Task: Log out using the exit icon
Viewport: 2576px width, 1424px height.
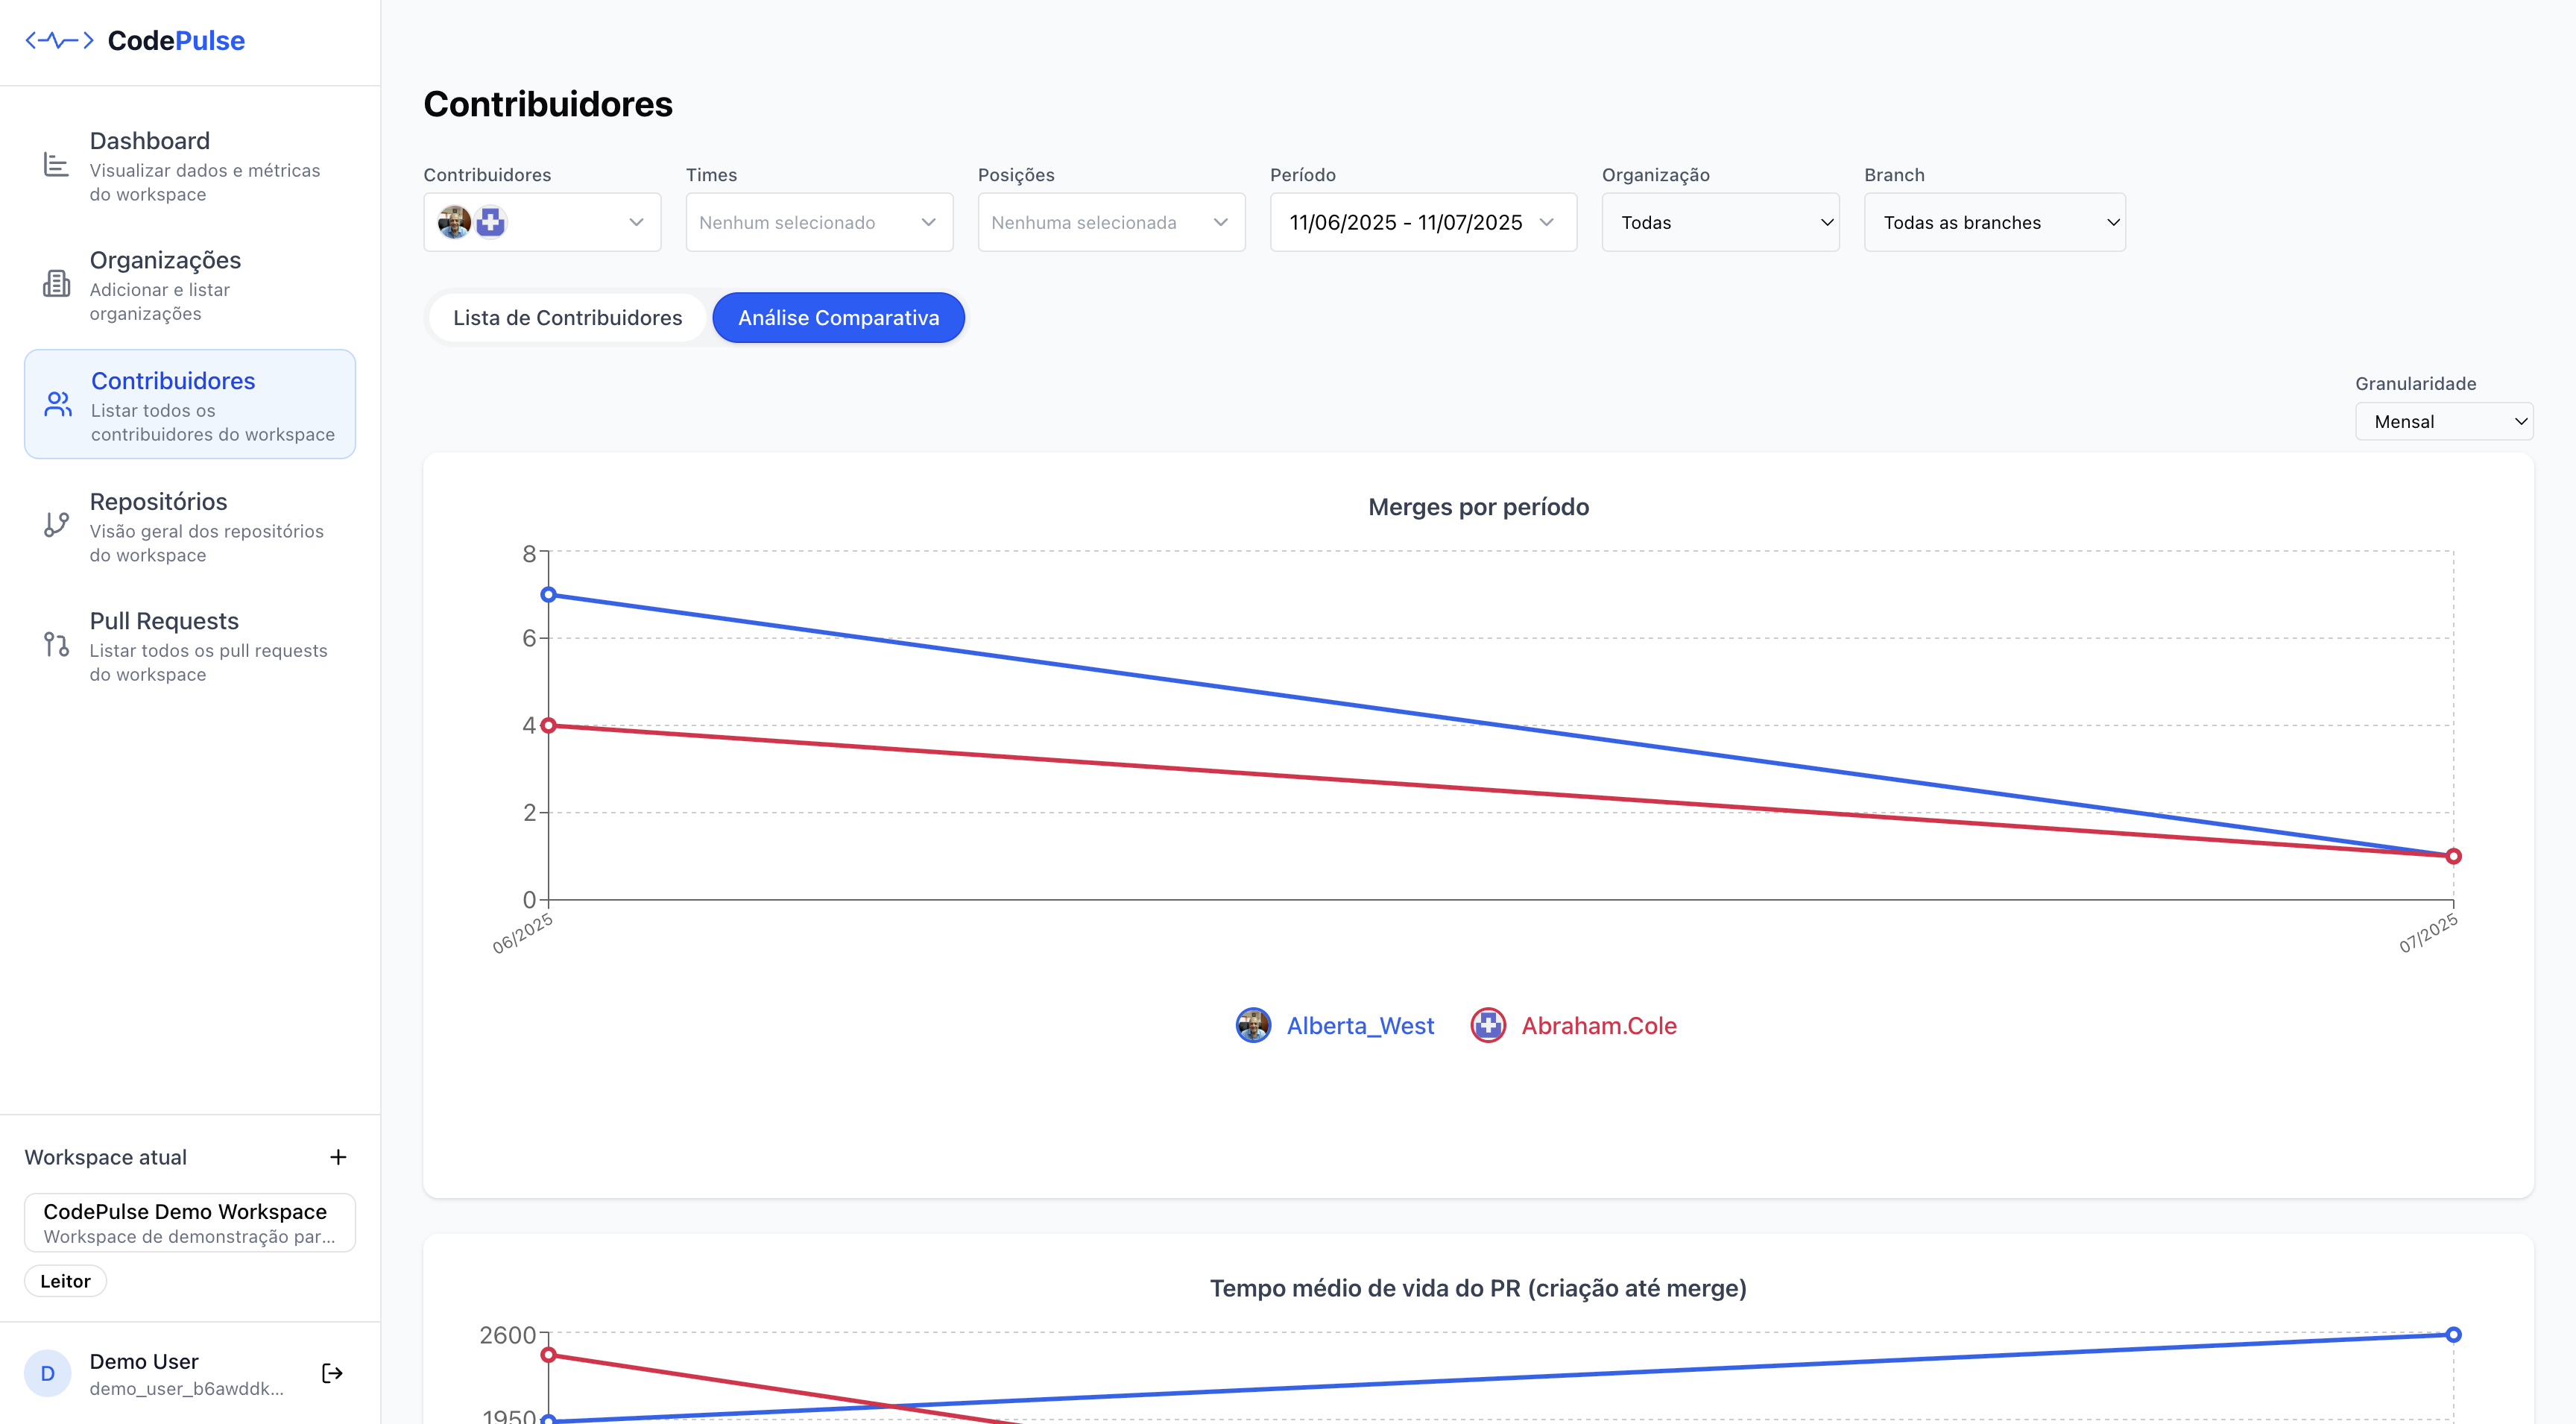Action: 332,1373
